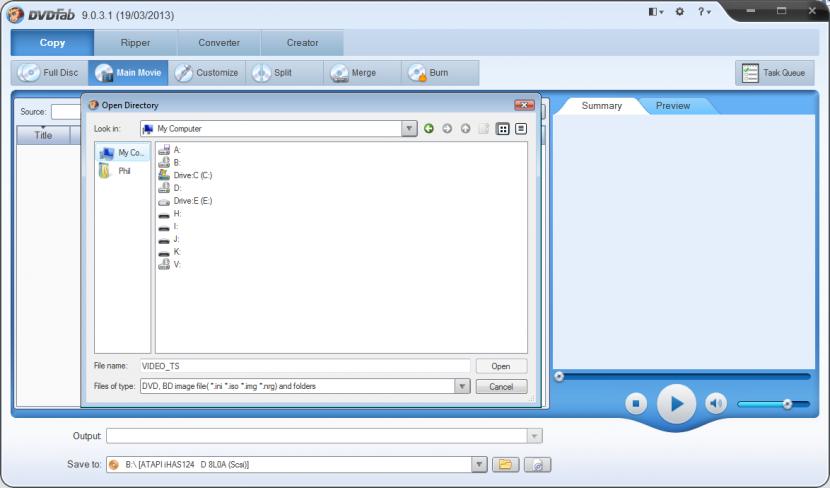This screenshot has width=830, height=488.
Task: Select My Computer in sidebar
Action: pos(122,153)
